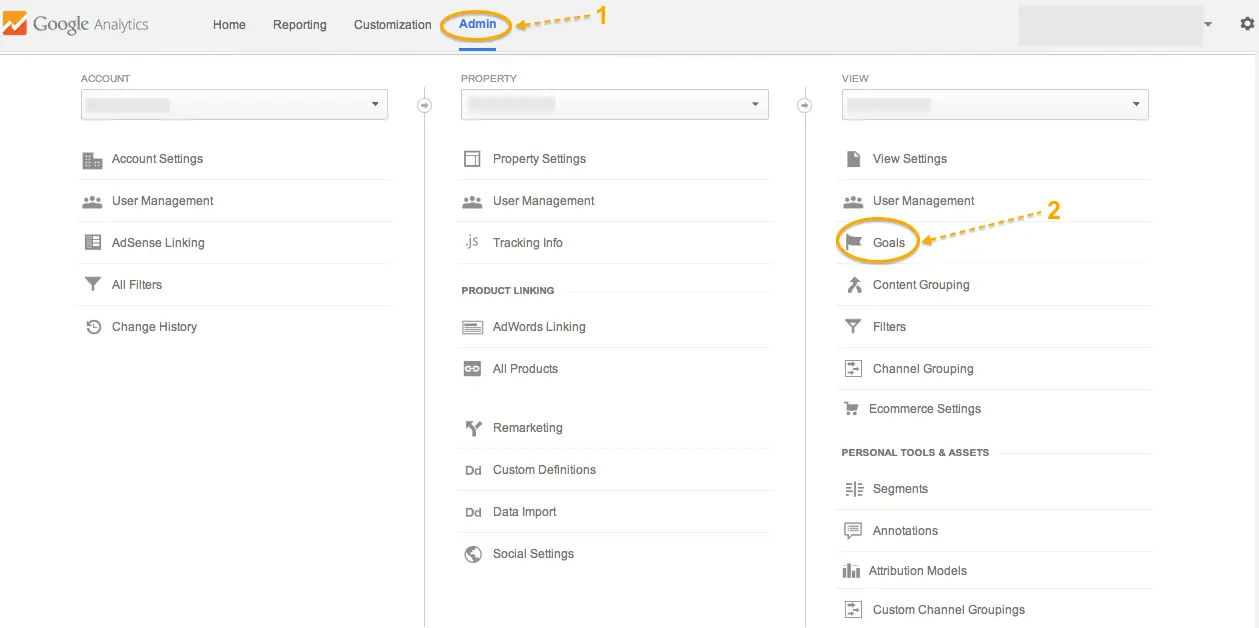Go to the Home tab
Image resolution: width=1259 pixels, height=628 pixels.
[229, 25]
